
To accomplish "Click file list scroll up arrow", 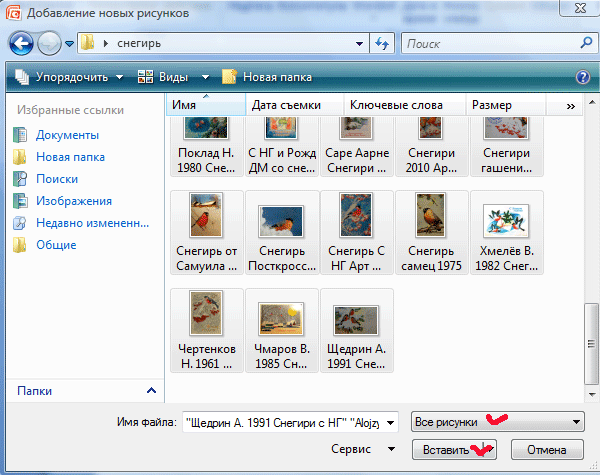I will 592,102.
